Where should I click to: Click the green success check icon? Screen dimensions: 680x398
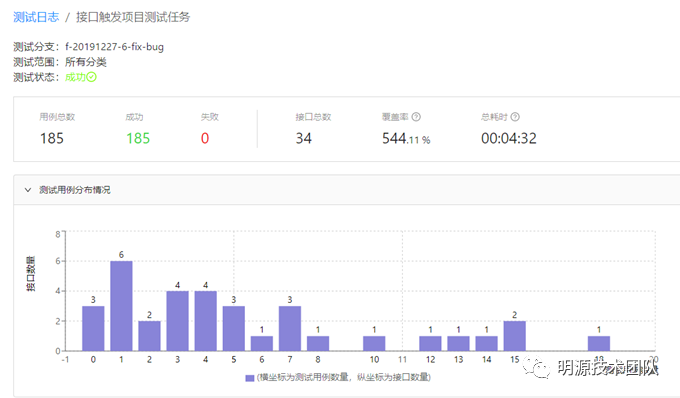coord(91,77)
